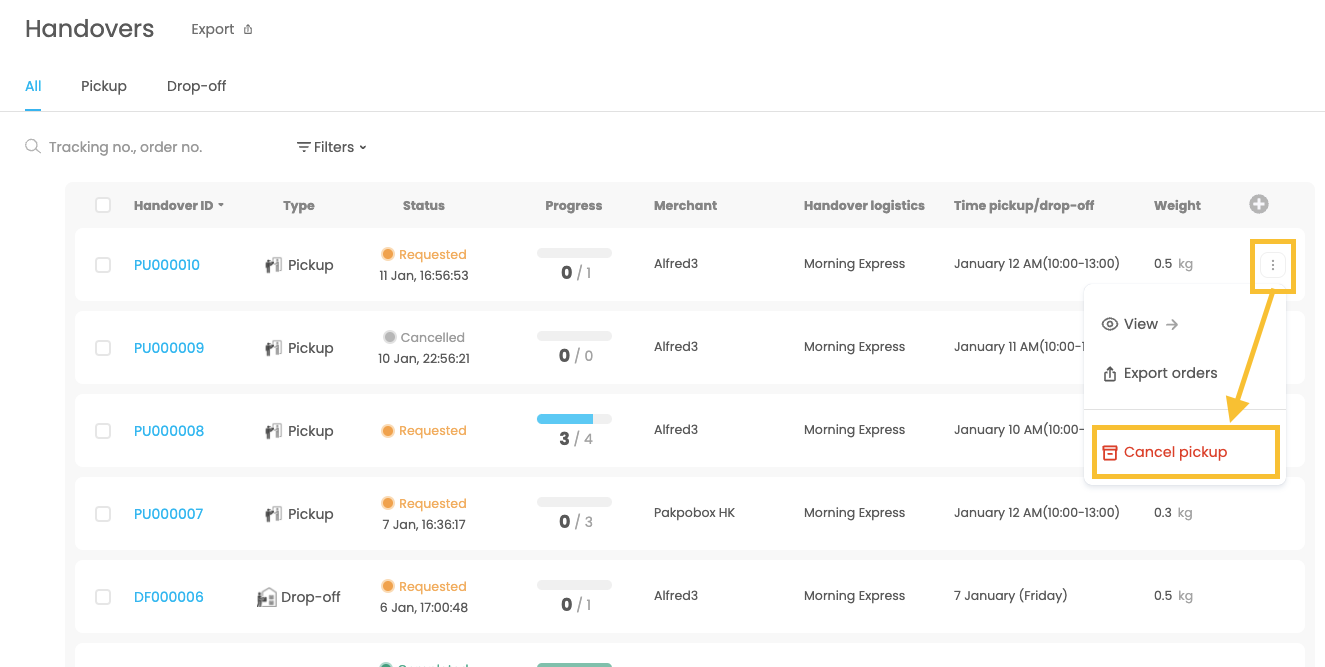Switch to the Pickup tab
1325x667 pixels.
(104, 86)
